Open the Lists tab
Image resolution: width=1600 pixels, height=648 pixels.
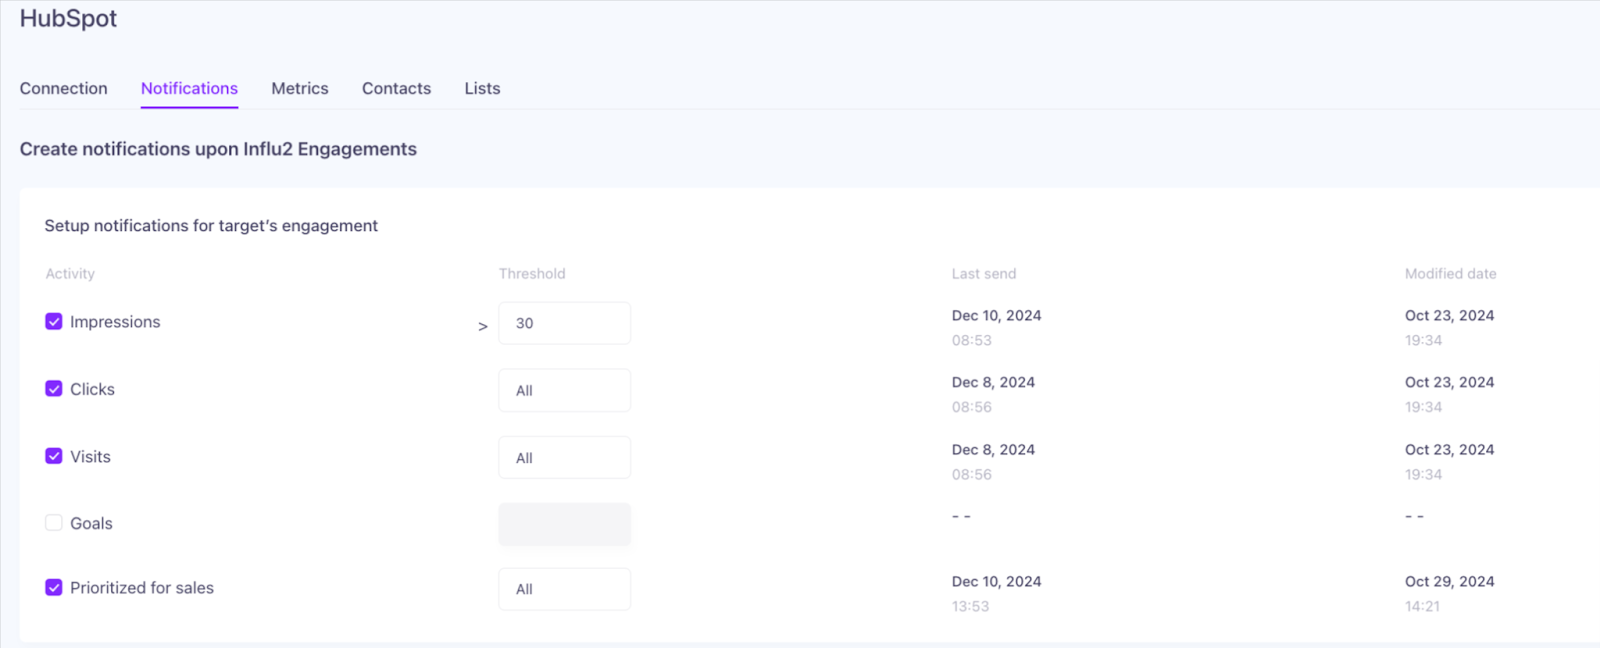point(482,88)
